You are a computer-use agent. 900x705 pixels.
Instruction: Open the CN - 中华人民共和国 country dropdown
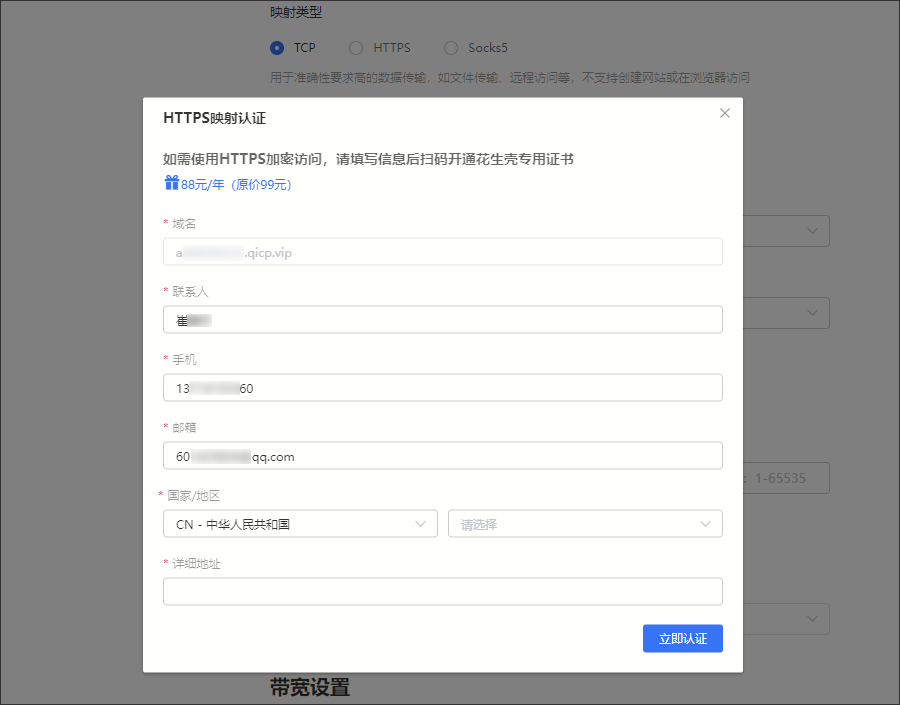click(300, 524)
